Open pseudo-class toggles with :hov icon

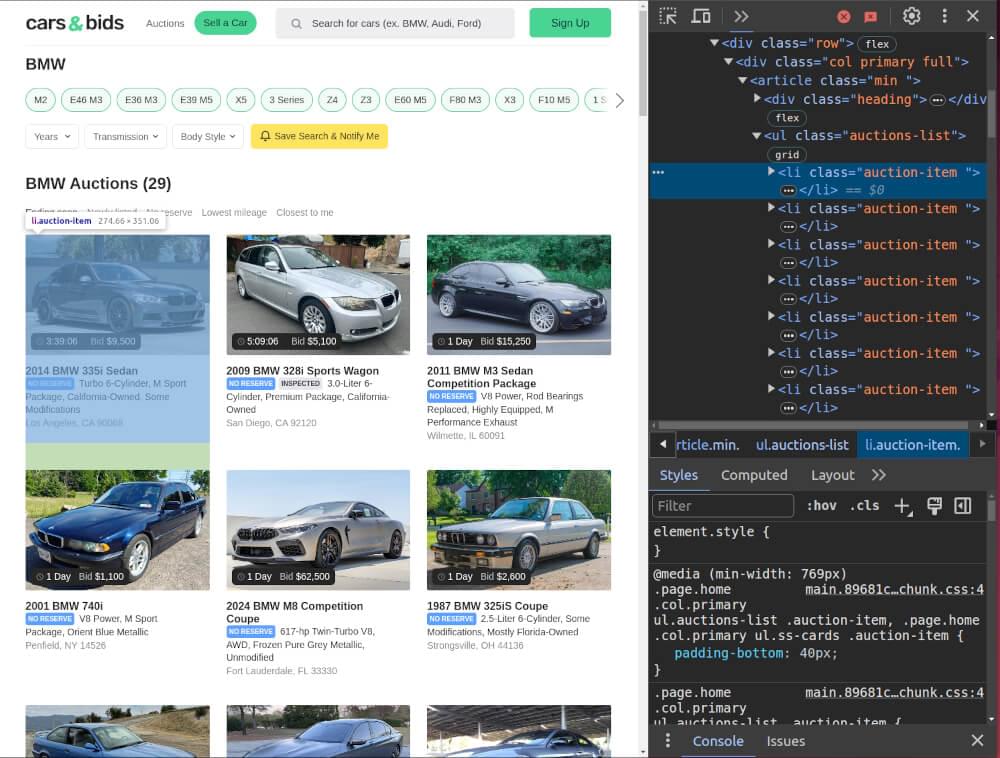[822, 506]
